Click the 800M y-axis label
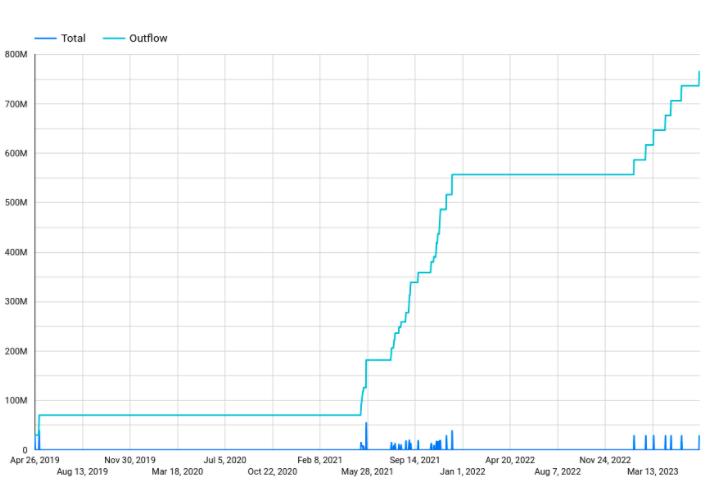 click(x=16, y=54)
